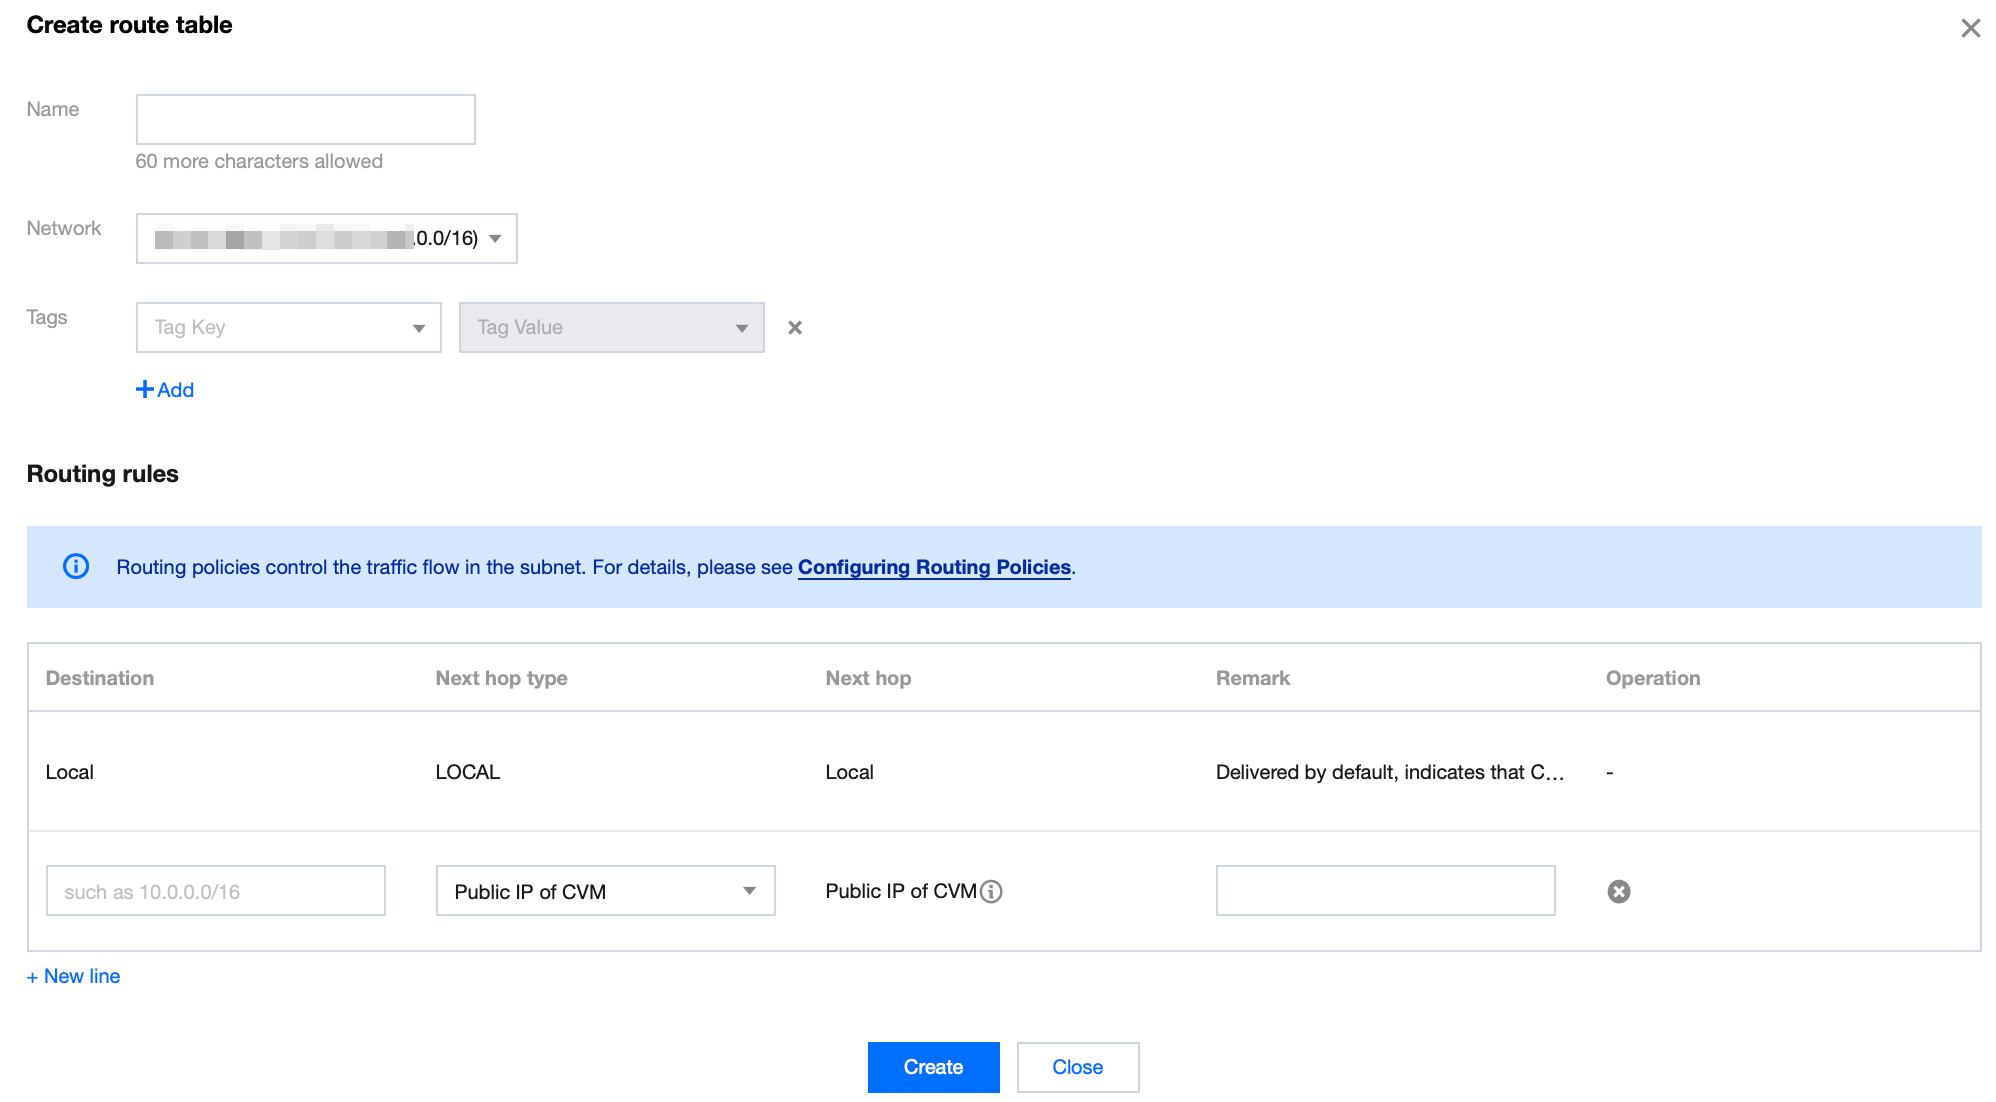Remove the tag row with X icon
Viewport: 1996px width, 1102px height.
(x=795, y=328)
